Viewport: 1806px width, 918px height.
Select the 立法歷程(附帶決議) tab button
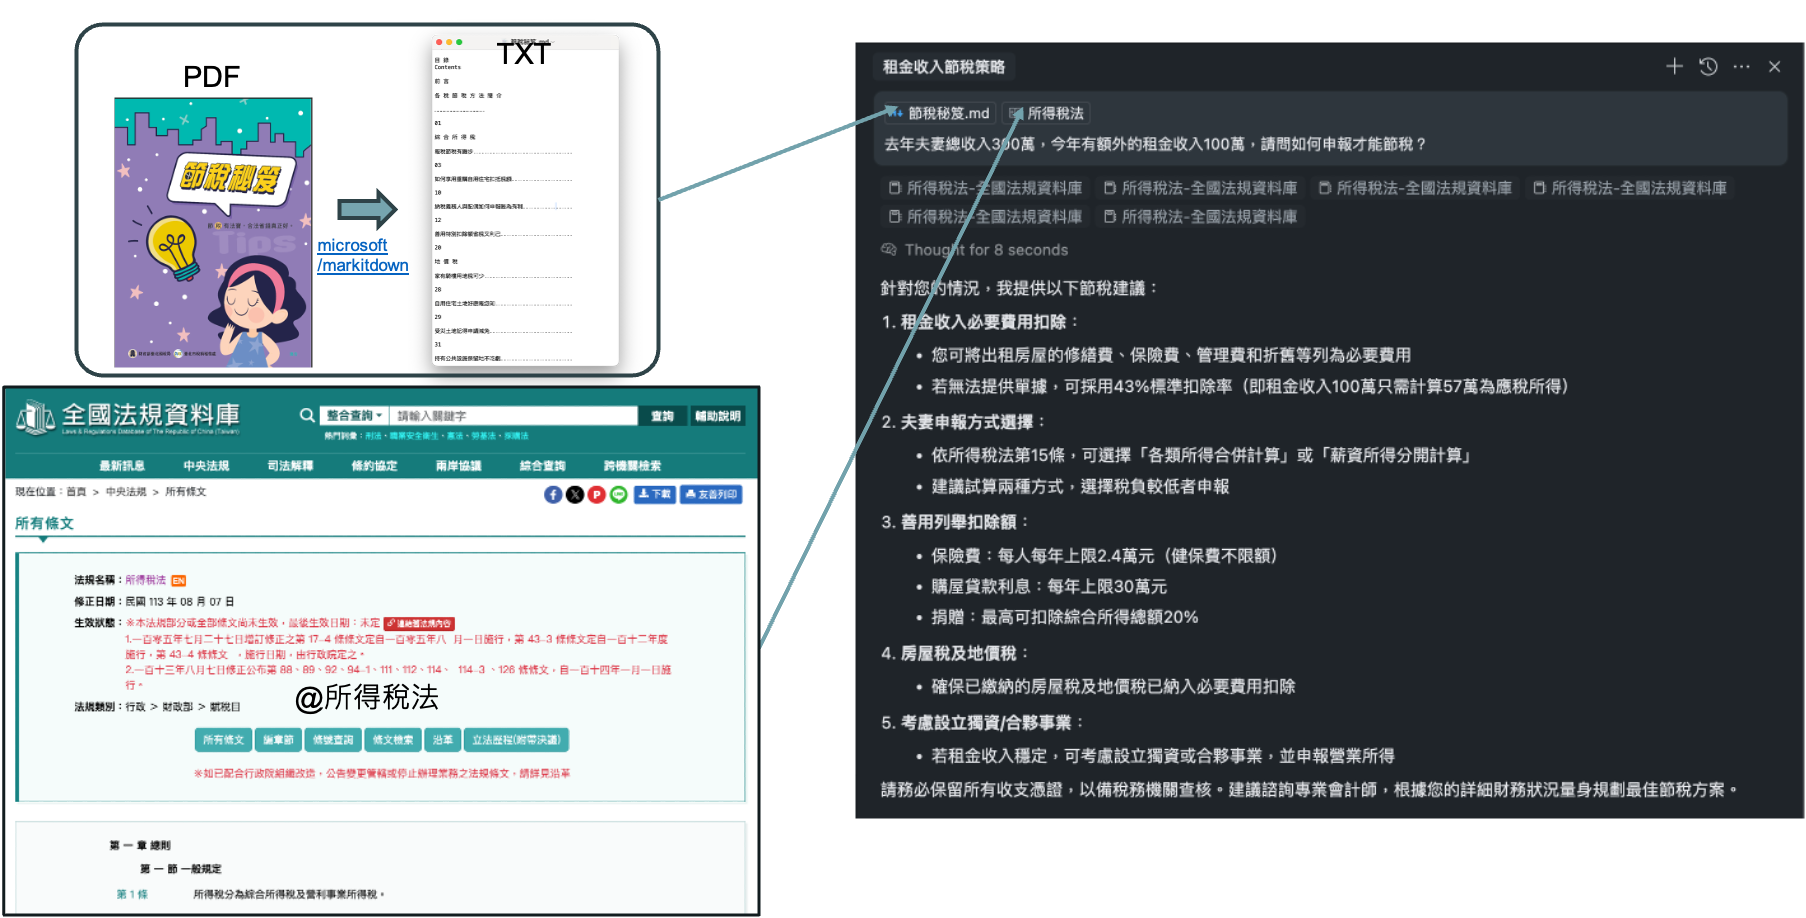point(517,740)
